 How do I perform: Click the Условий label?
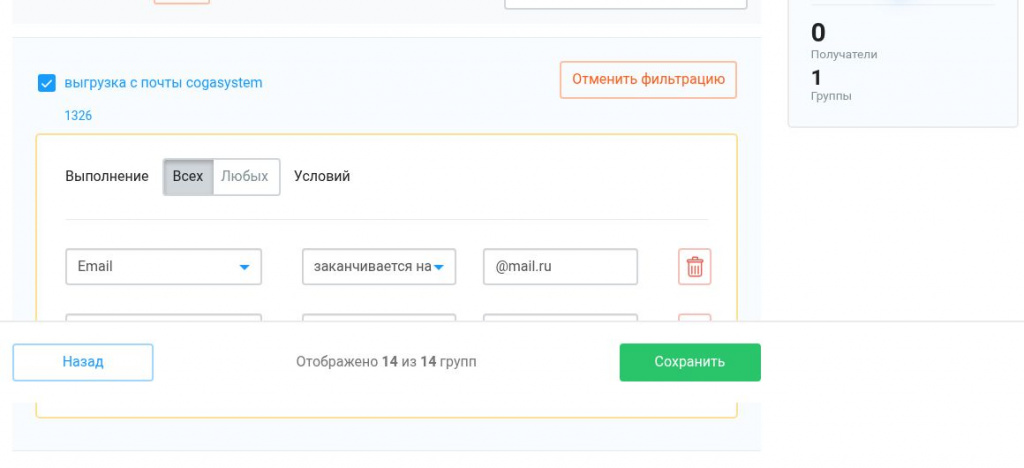(x=322, y=176)
